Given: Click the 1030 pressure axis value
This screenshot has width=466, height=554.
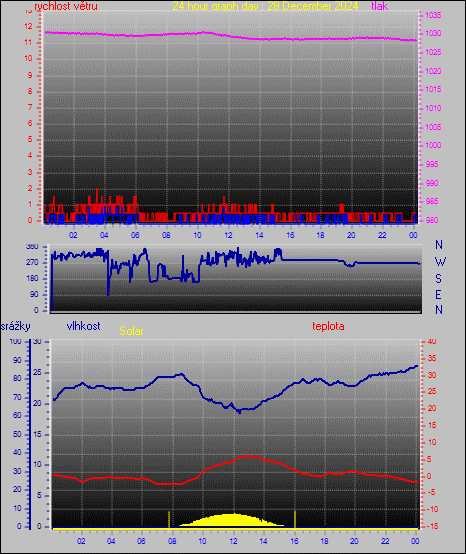Looking at the screenshot, I should point(433,33).
